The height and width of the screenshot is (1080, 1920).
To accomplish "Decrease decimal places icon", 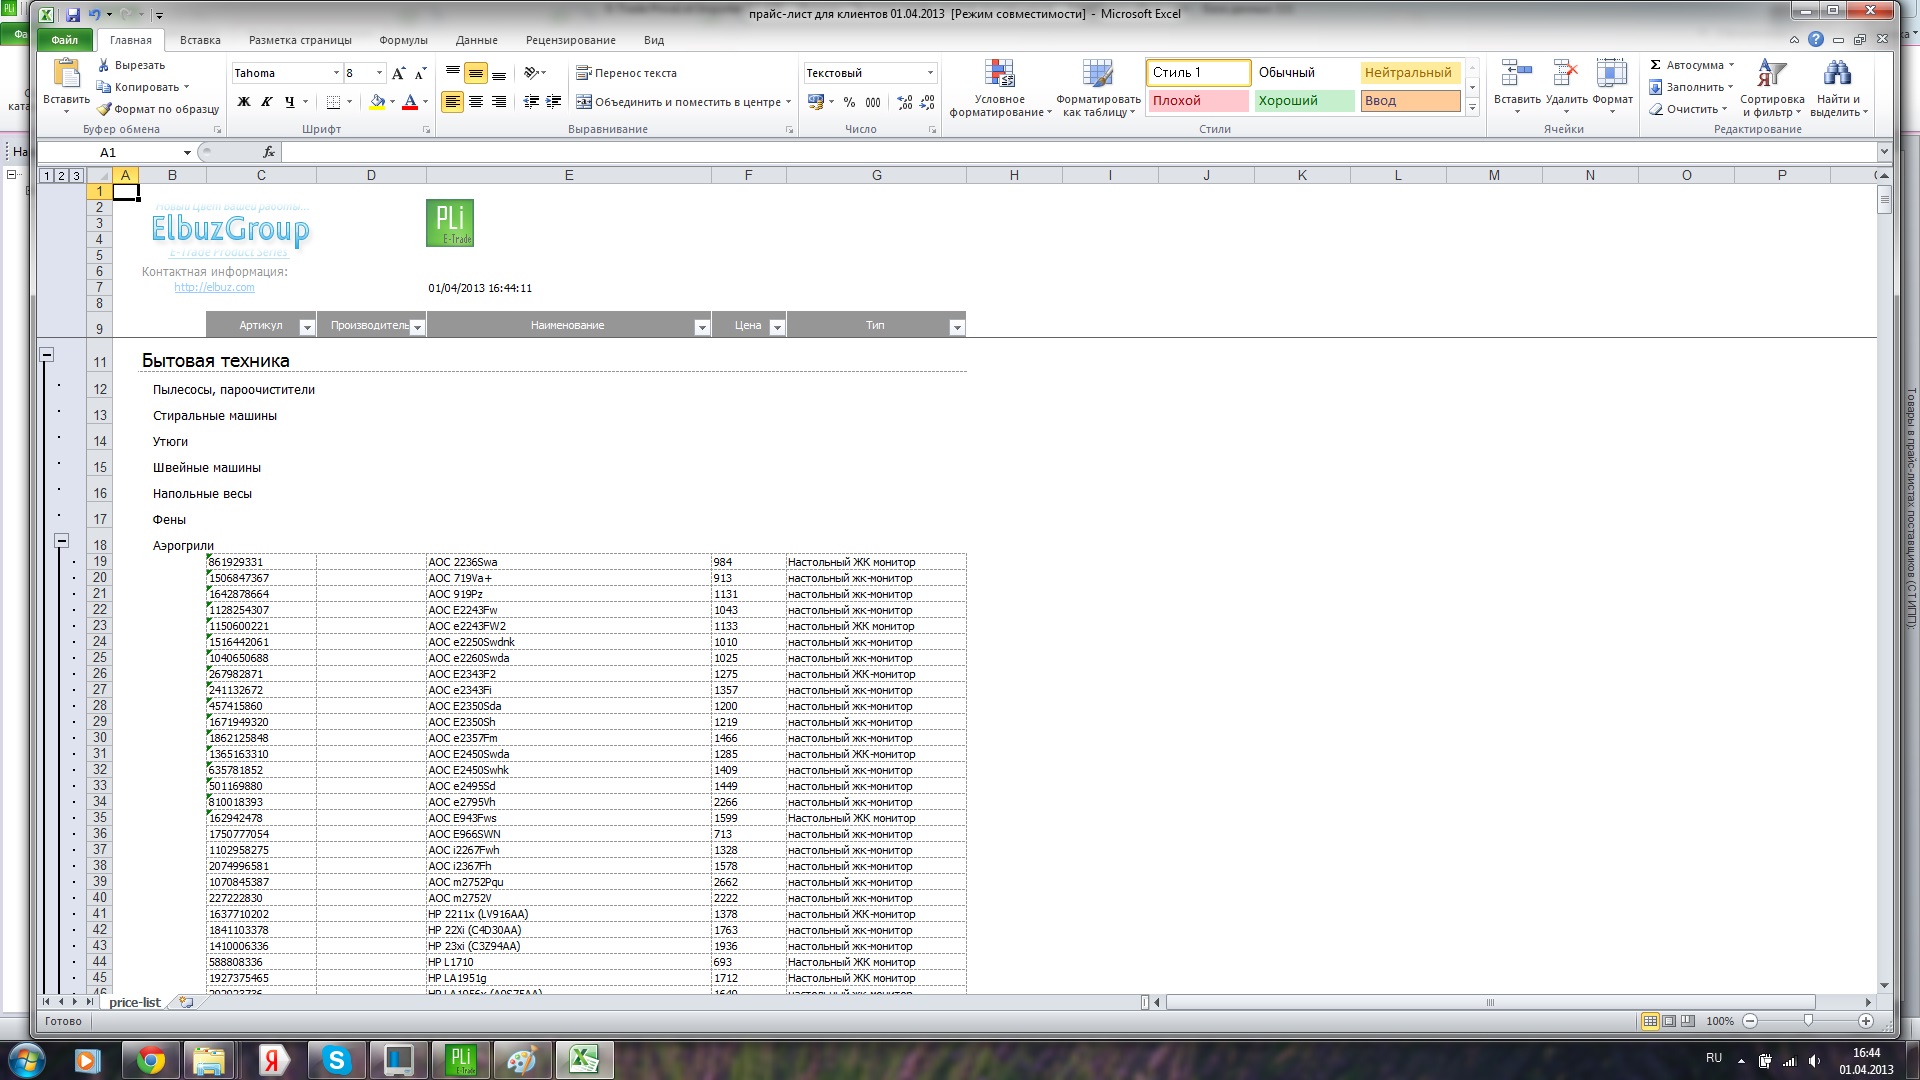I will coord(927,102).
